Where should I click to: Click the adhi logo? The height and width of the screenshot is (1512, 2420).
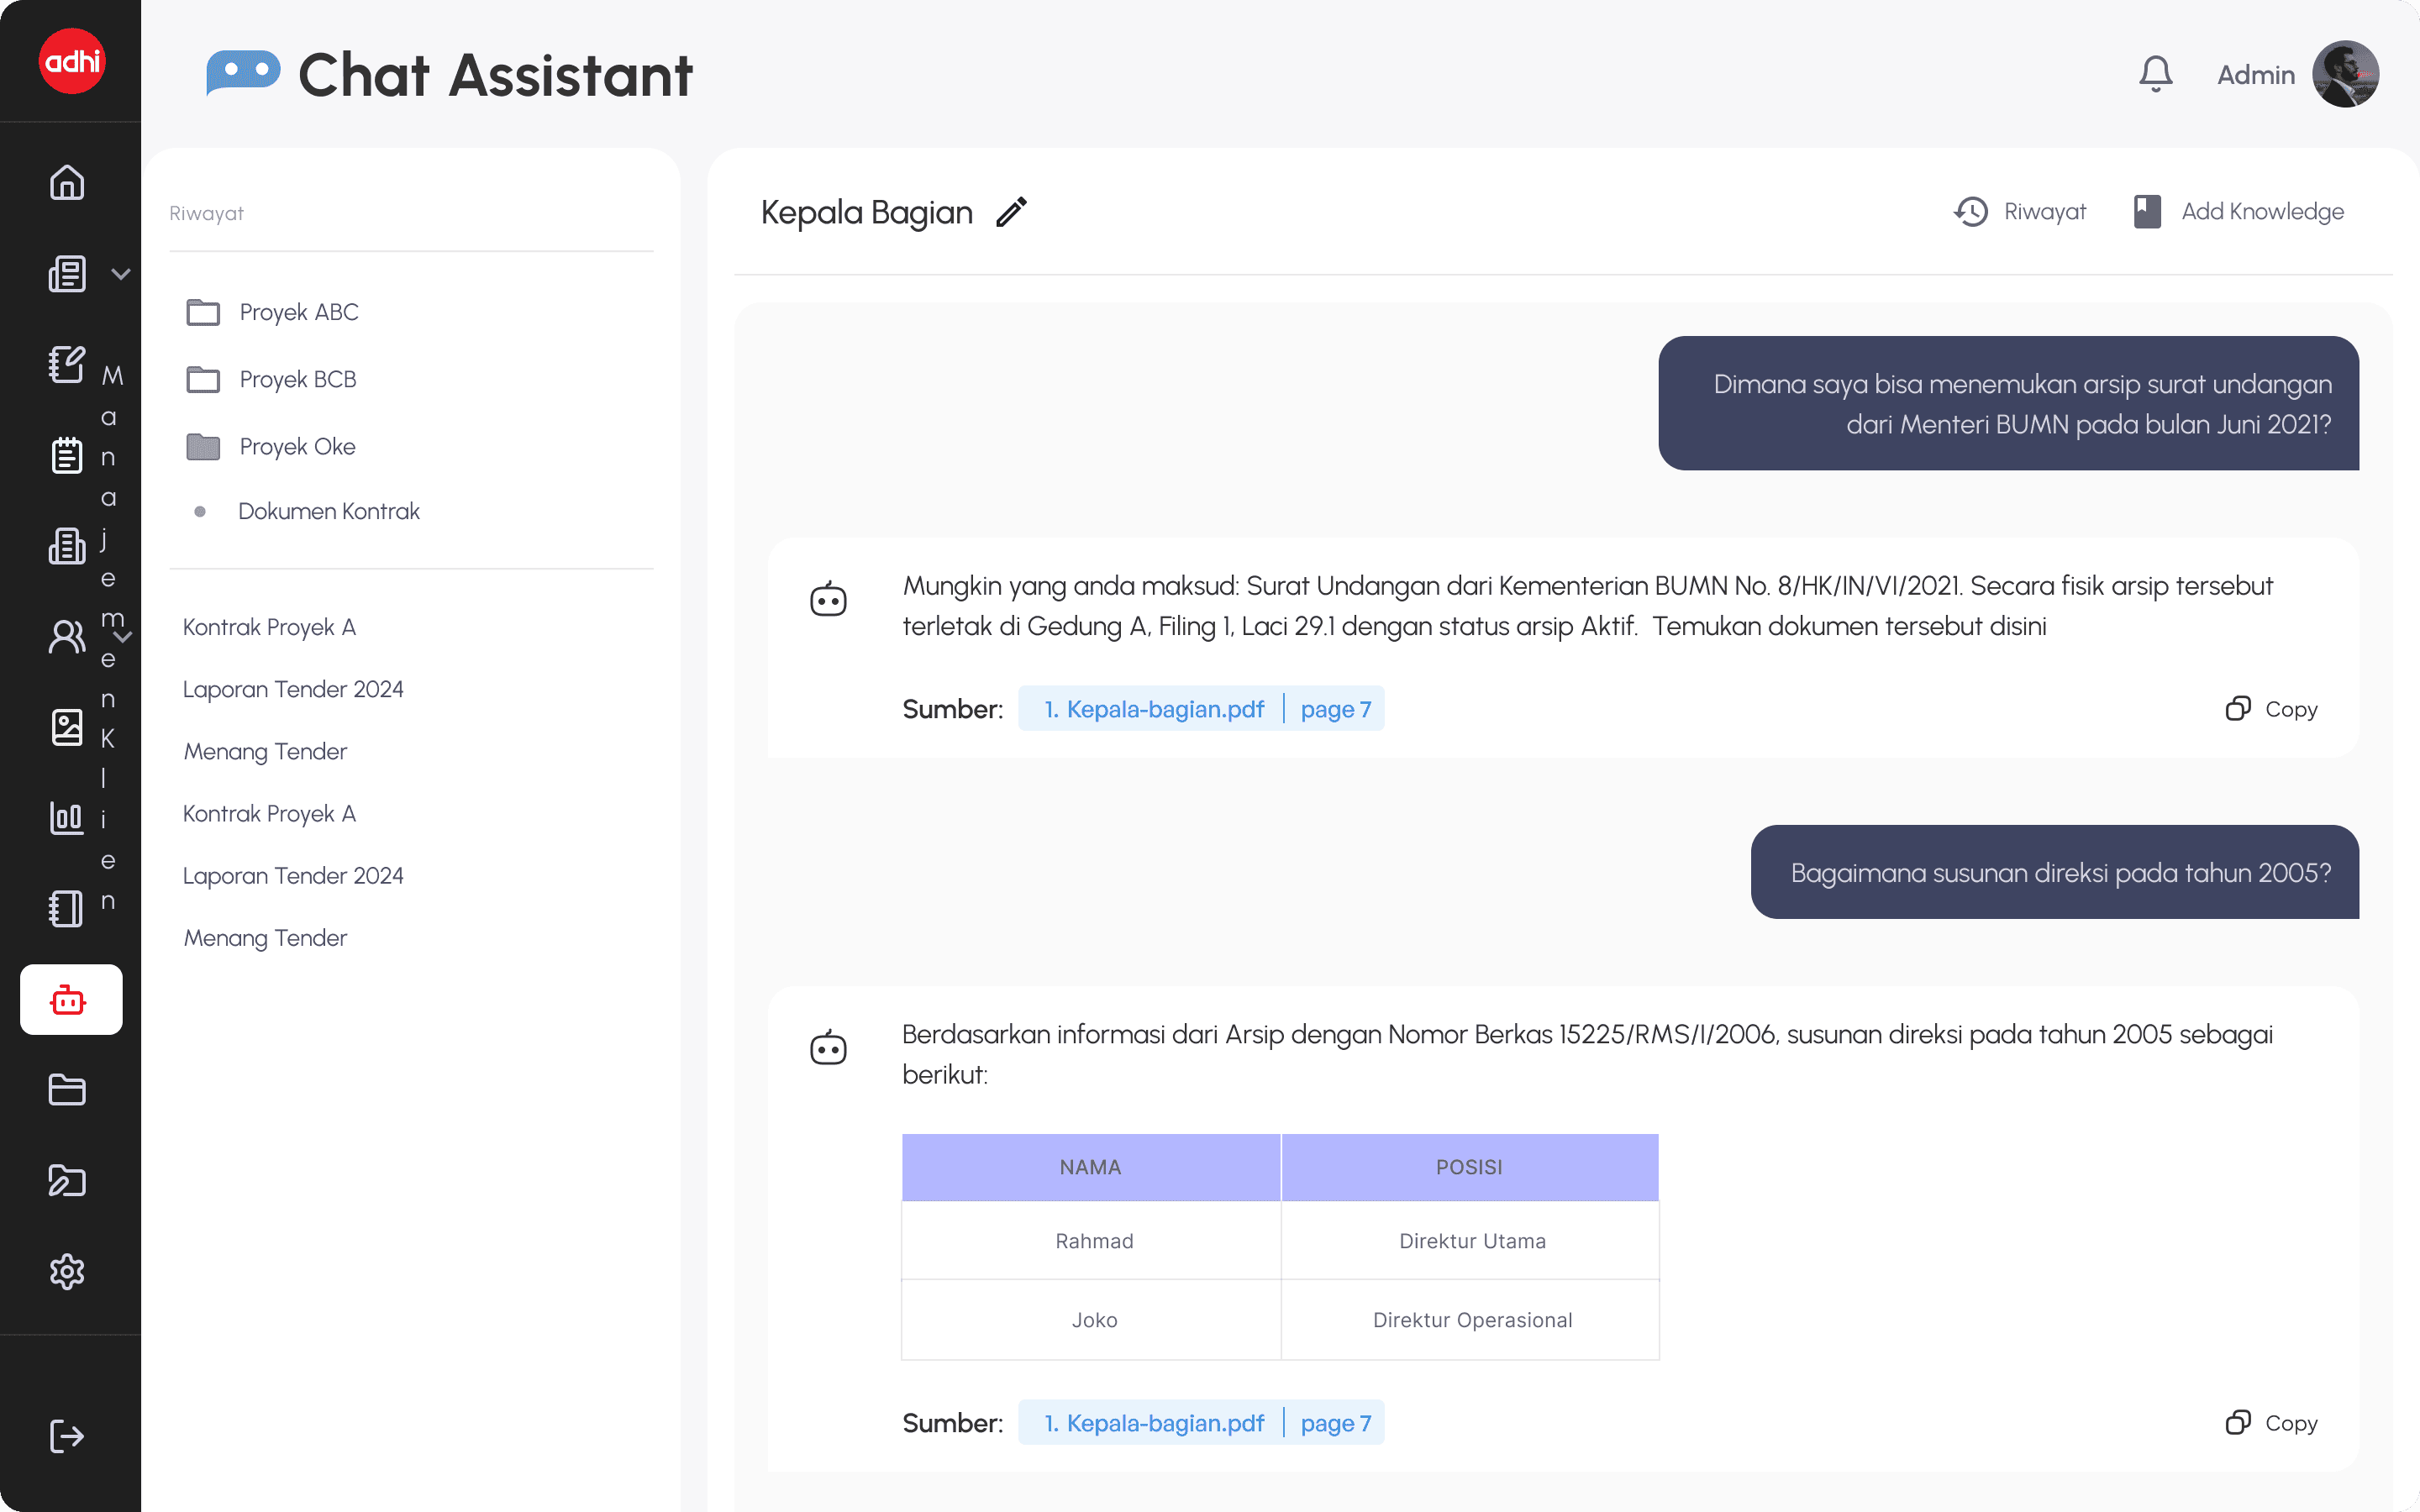tap(71, 61)
